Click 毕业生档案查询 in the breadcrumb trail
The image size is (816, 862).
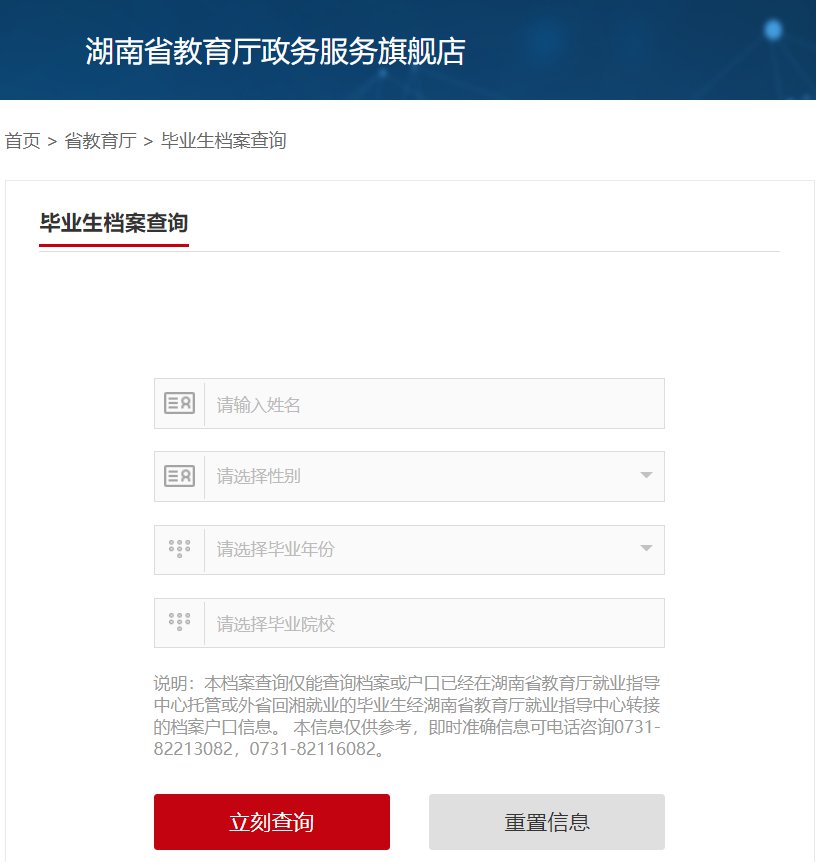click(224, 141)
